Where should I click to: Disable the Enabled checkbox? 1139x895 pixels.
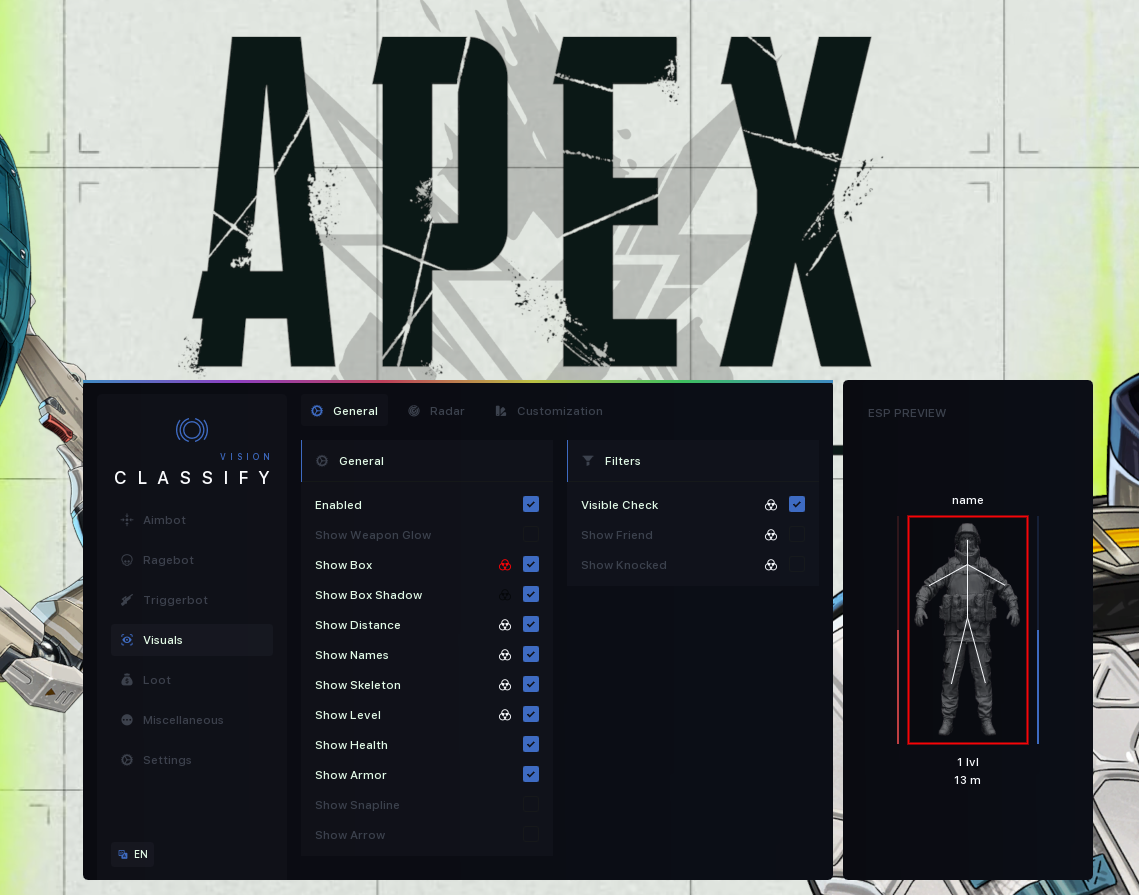pos(531,504)
